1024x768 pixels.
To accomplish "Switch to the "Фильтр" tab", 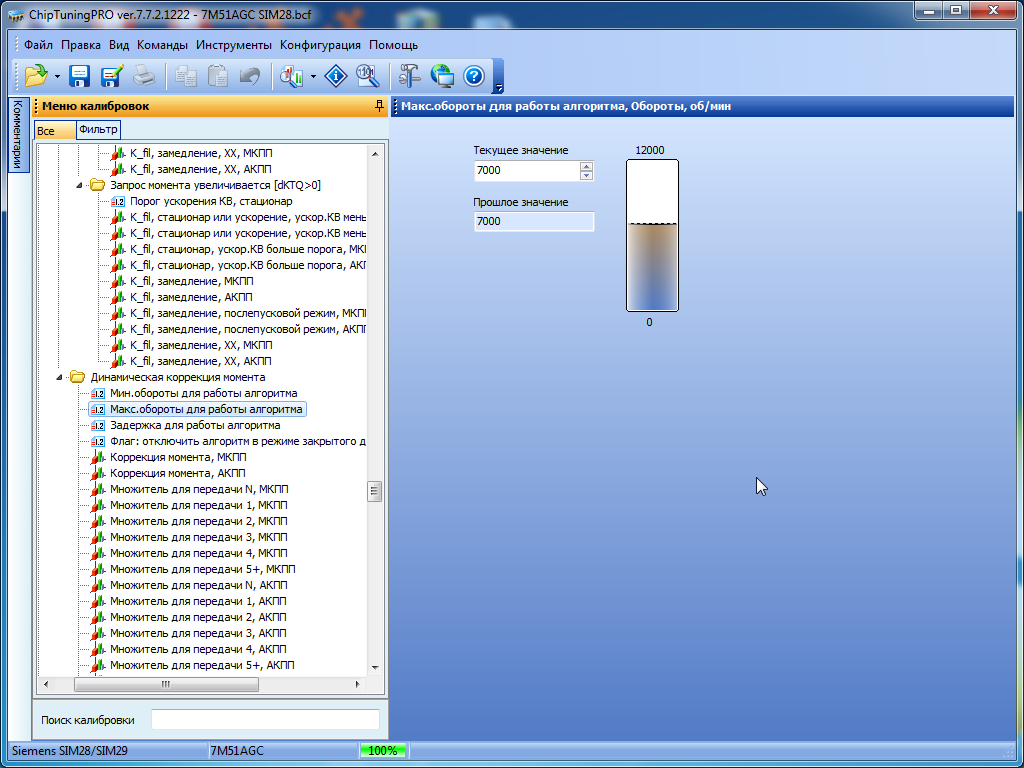I will click(x=98, y=130).
